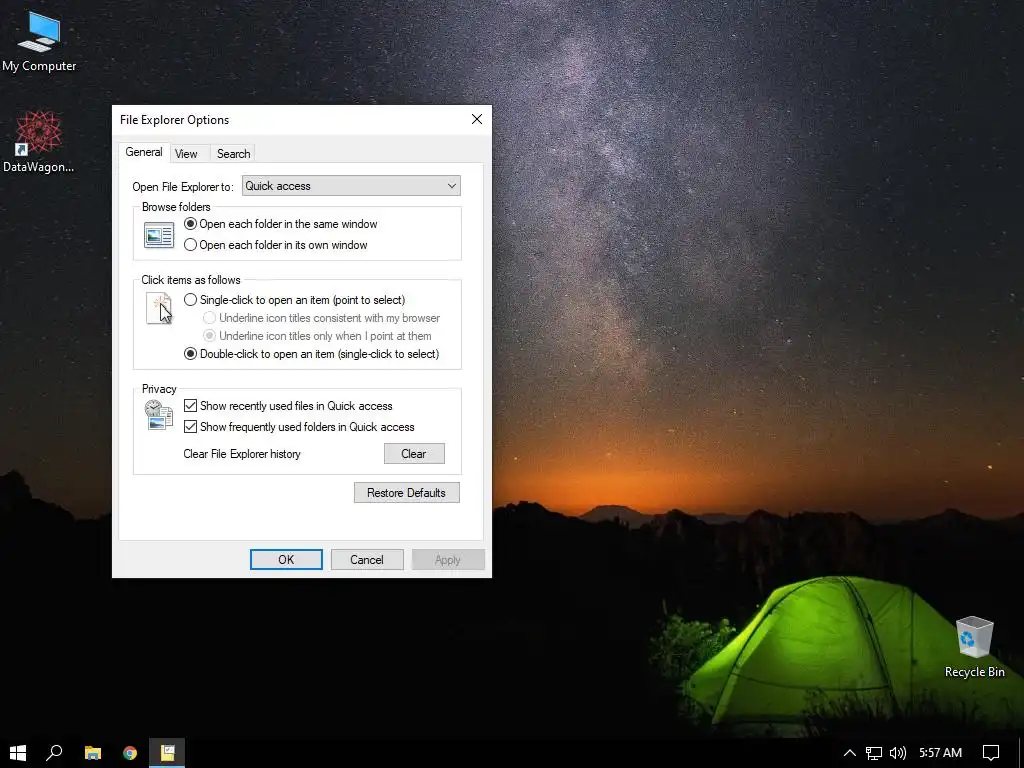Switch to the View tab
This screenshot has height=768, width=1024.
click(186, 154)
